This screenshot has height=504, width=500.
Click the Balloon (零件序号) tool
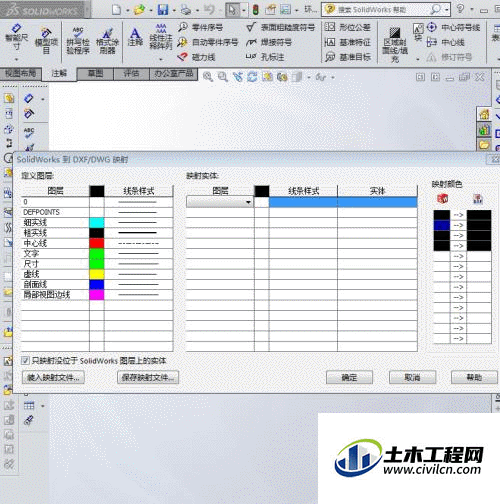coord(200,27)
